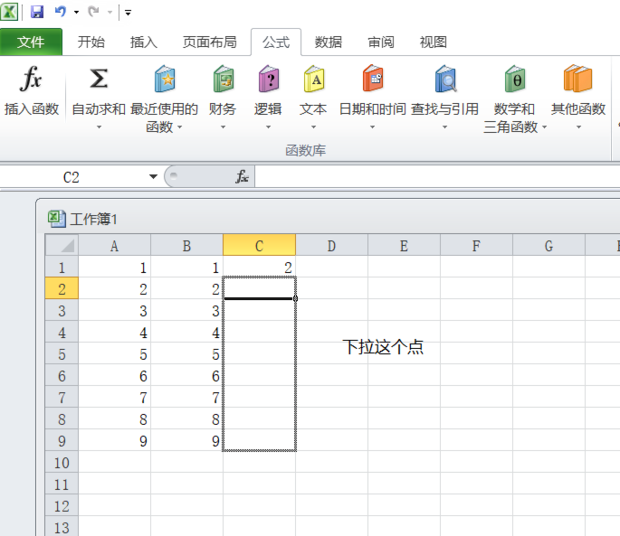Select column A header
Image resolution: width=620 pixels, height=536 pixels.
(x=114, y=245)
